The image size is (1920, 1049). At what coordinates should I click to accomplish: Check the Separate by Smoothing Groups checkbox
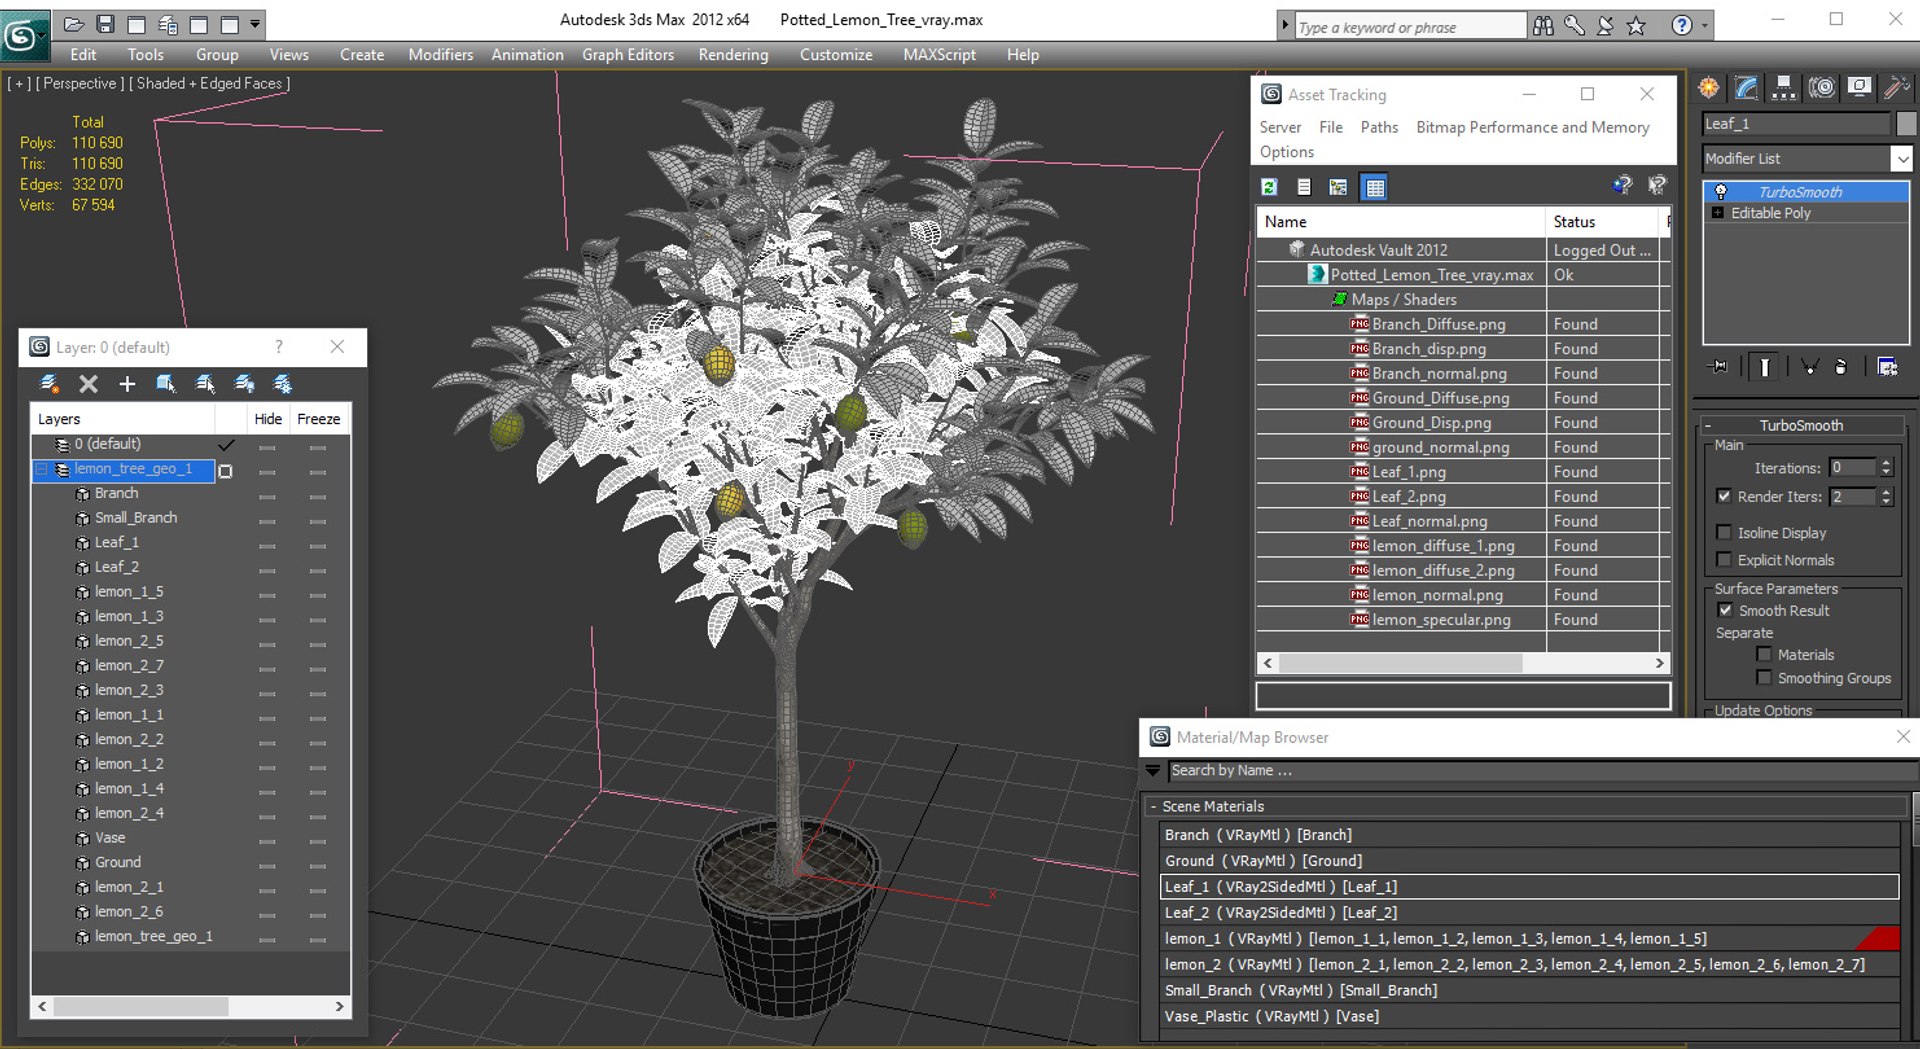1764,677
